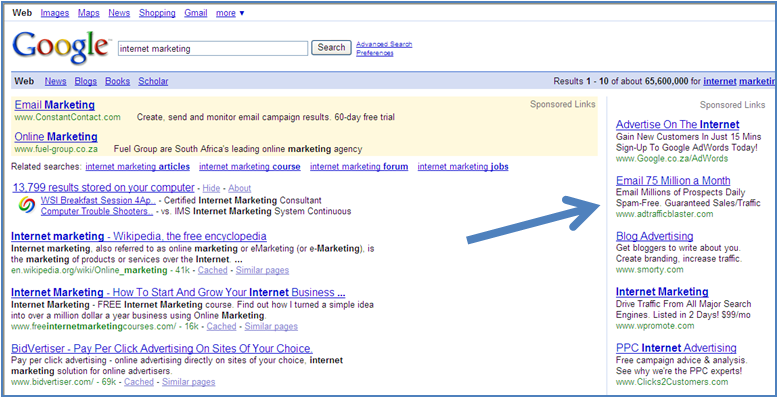Select related search 'internet marketing forum'
Viewport: 778px width, 398px height.
tap(359, 167)
